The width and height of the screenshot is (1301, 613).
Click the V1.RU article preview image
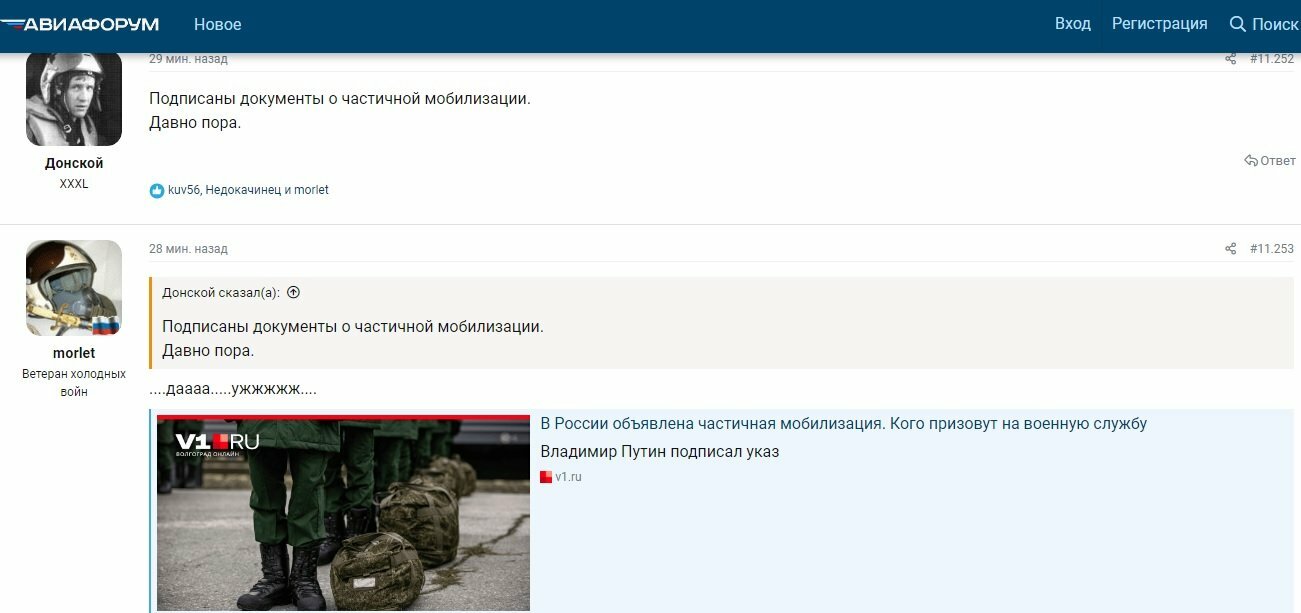pos(343,513)
